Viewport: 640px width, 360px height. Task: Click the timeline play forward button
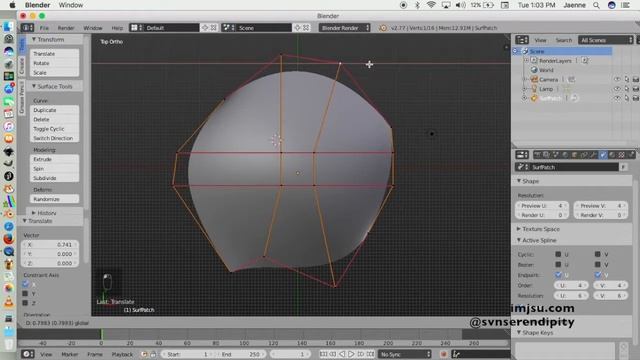351,354
